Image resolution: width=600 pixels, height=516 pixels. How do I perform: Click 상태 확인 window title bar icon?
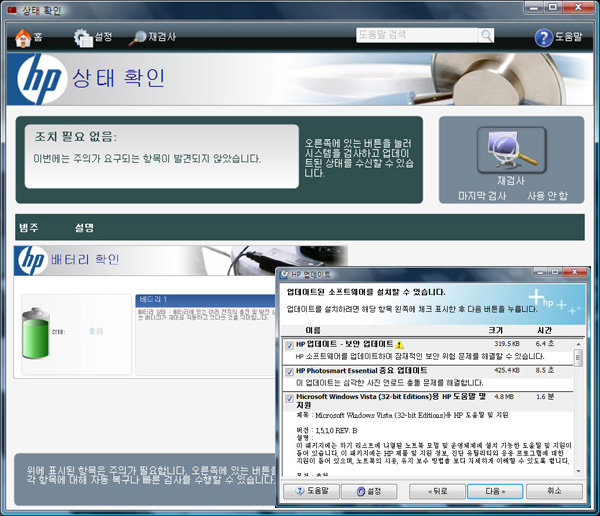pyautogui.click(x=12, y=10)
